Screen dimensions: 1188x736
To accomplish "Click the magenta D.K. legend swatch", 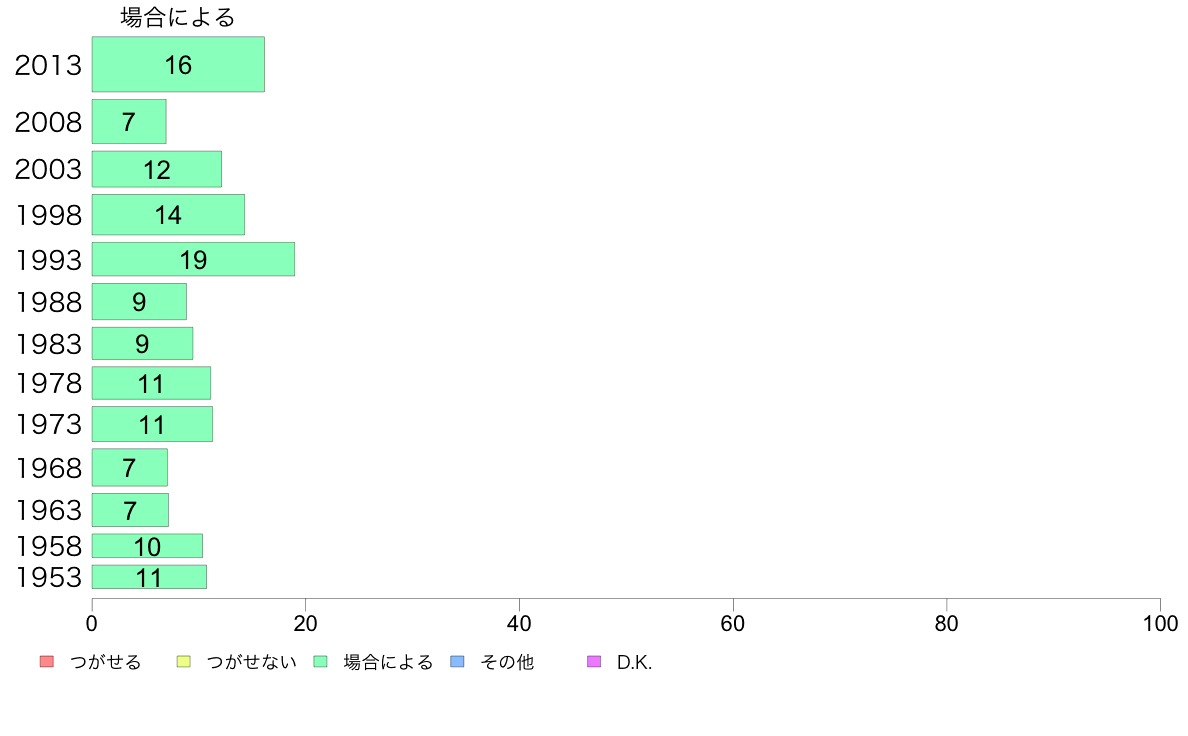I will click(594, 662).
